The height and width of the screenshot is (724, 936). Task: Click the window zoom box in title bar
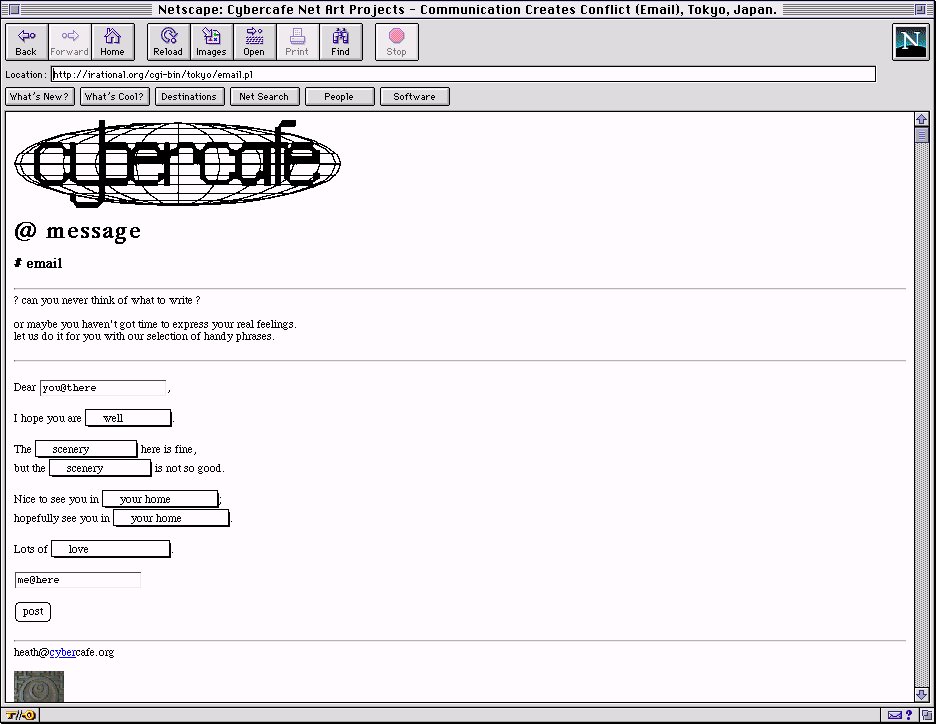point(920,9)
